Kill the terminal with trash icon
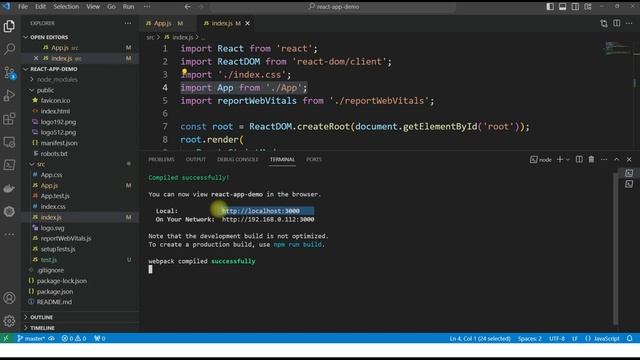The image size is (640, 360). [591, 160]
